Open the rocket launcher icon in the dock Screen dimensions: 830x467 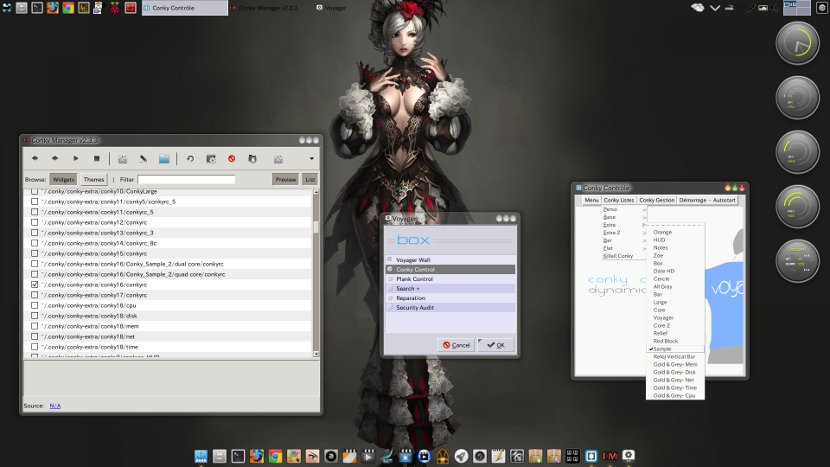tap(461, 456)
